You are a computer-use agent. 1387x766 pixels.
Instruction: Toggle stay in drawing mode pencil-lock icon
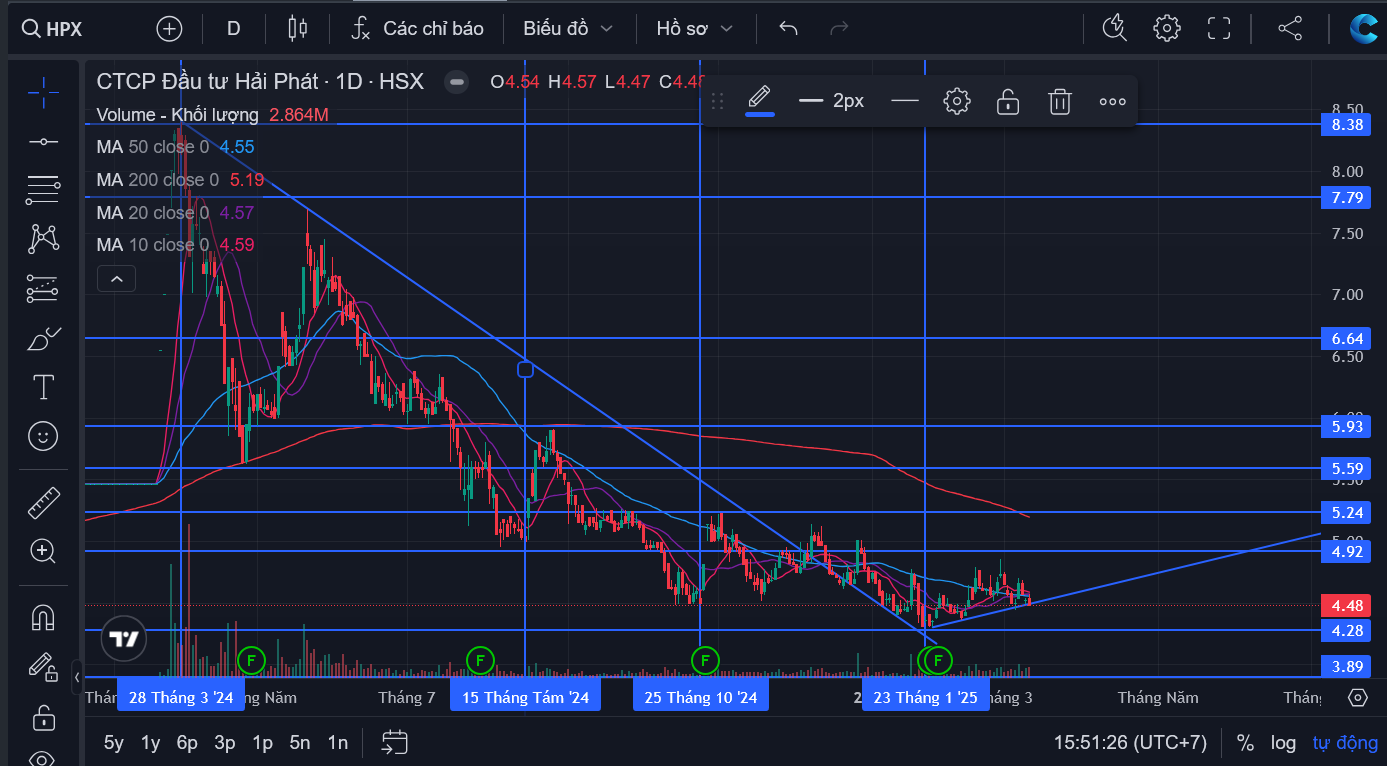(43, 667)
